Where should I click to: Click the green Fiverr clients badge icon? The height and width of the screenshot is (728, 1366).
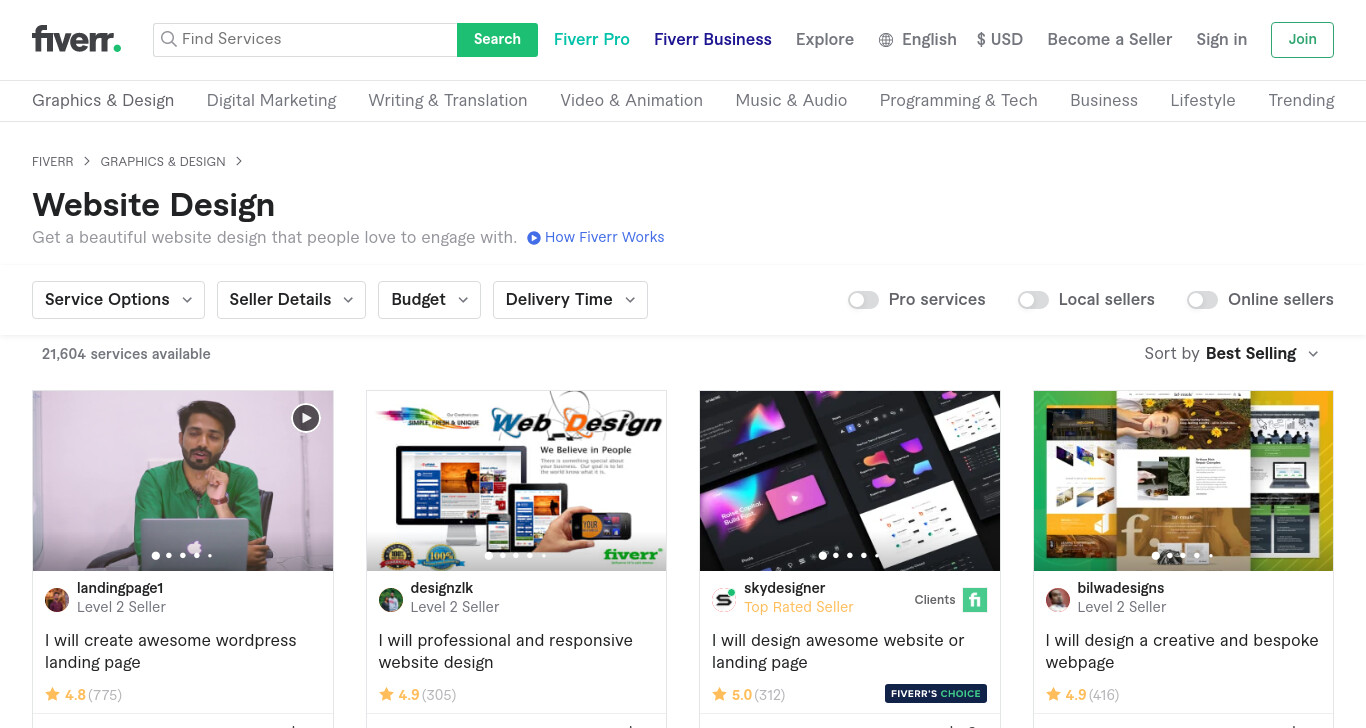(975, 600)
